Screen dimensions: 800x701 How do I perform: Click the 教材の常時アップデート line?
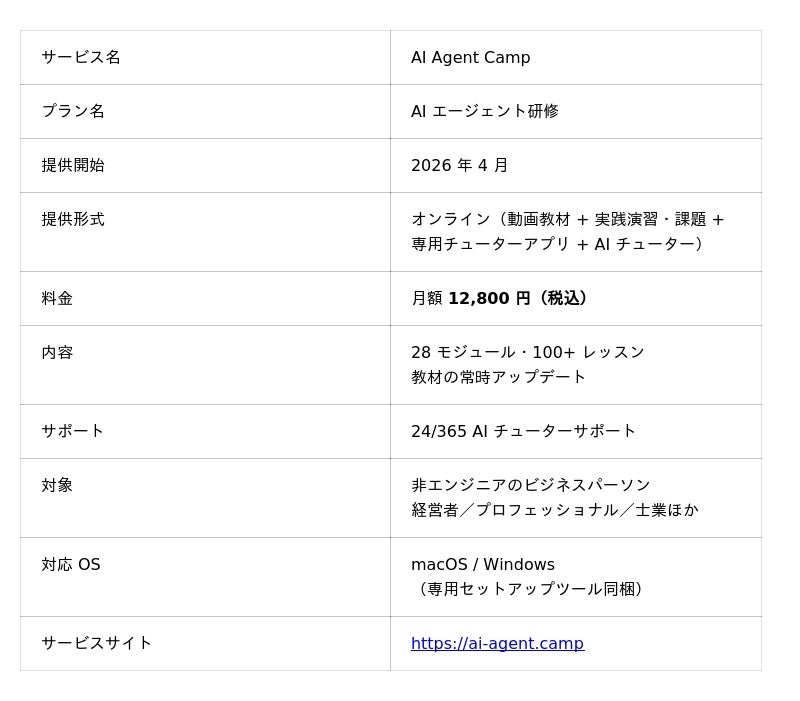pos(498,378)
